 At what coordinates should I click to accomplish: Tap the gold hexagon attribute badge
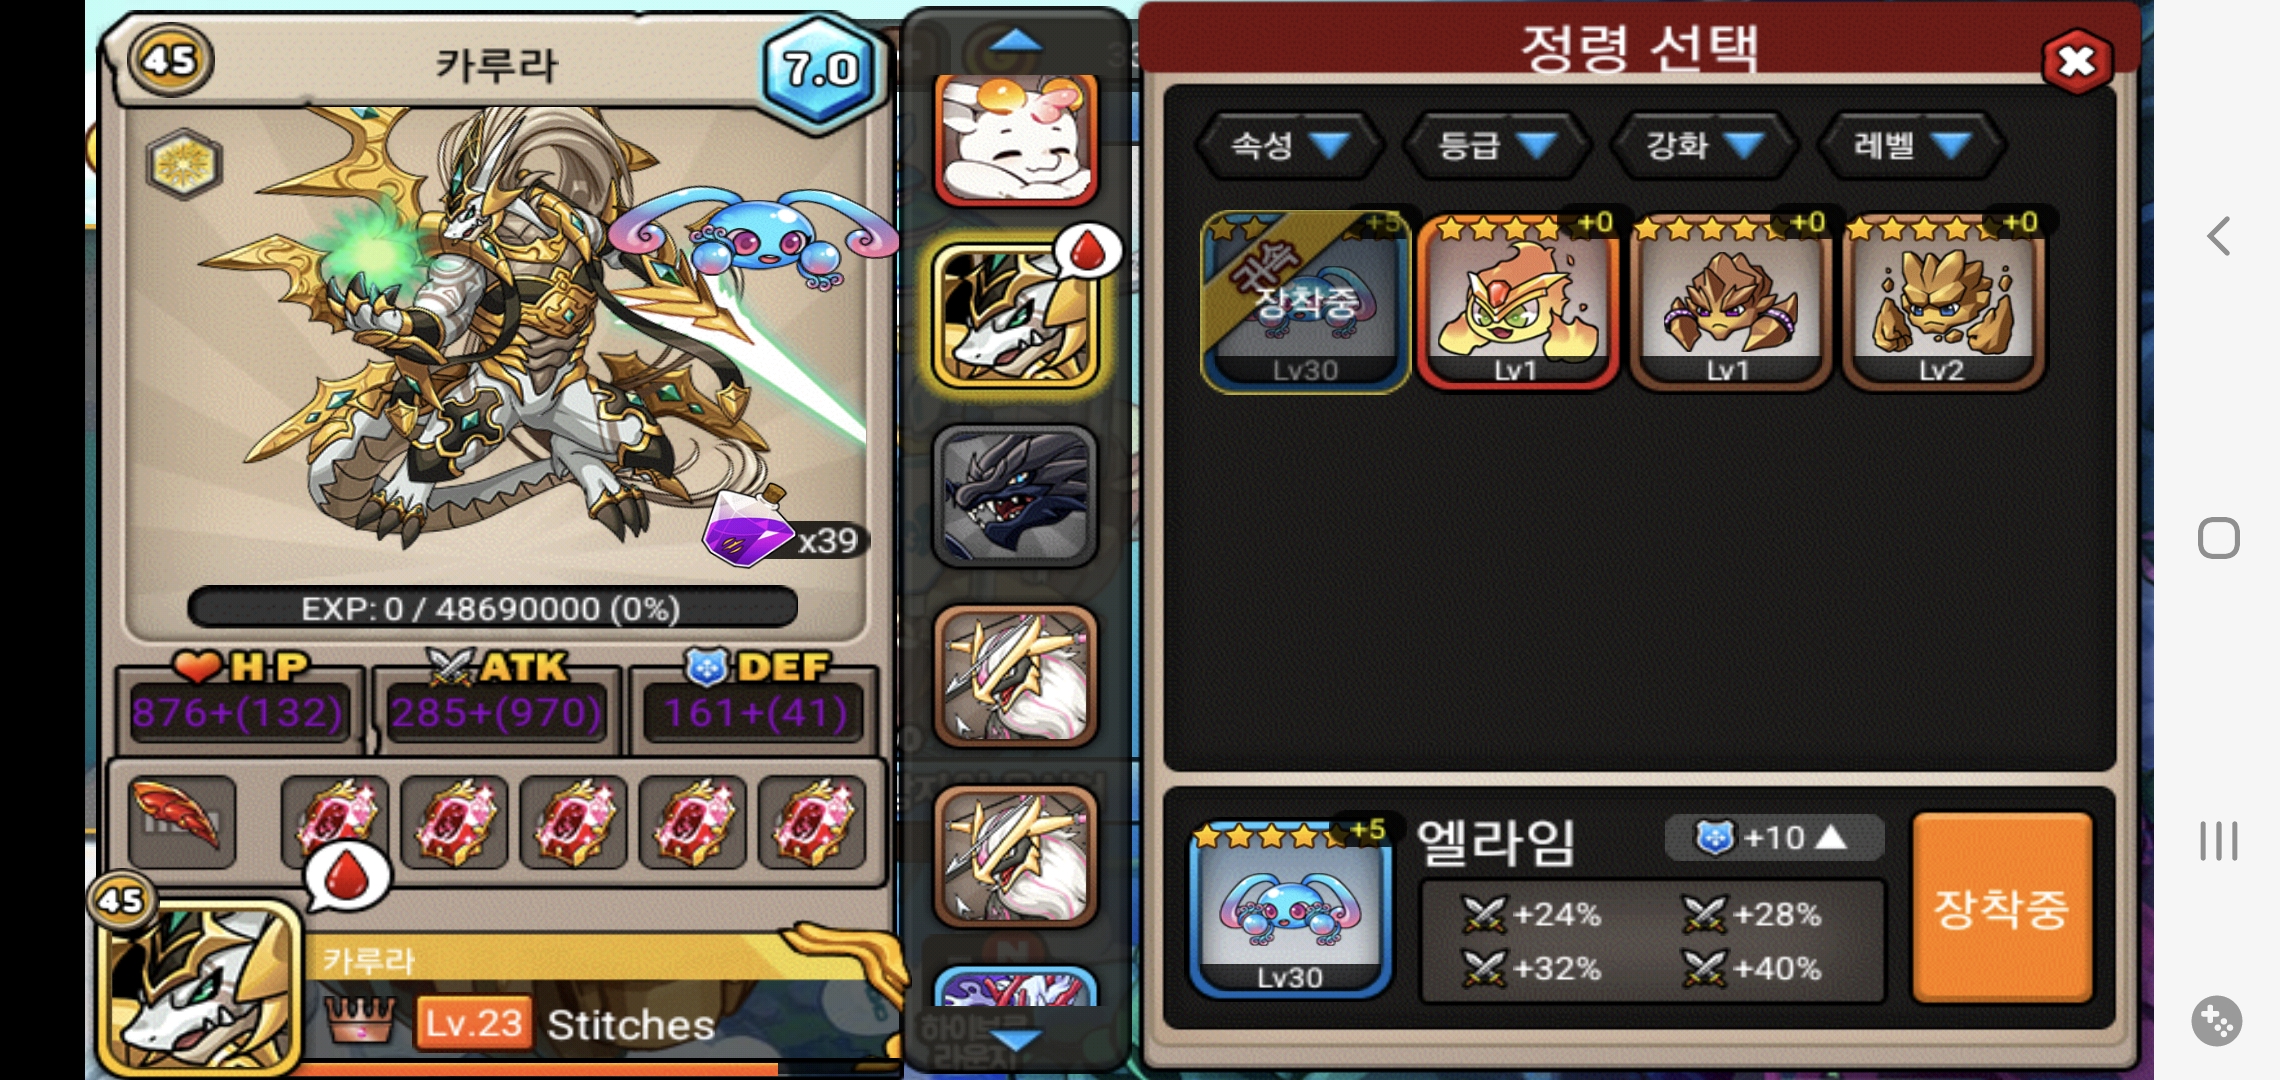[x=184, y=163]
